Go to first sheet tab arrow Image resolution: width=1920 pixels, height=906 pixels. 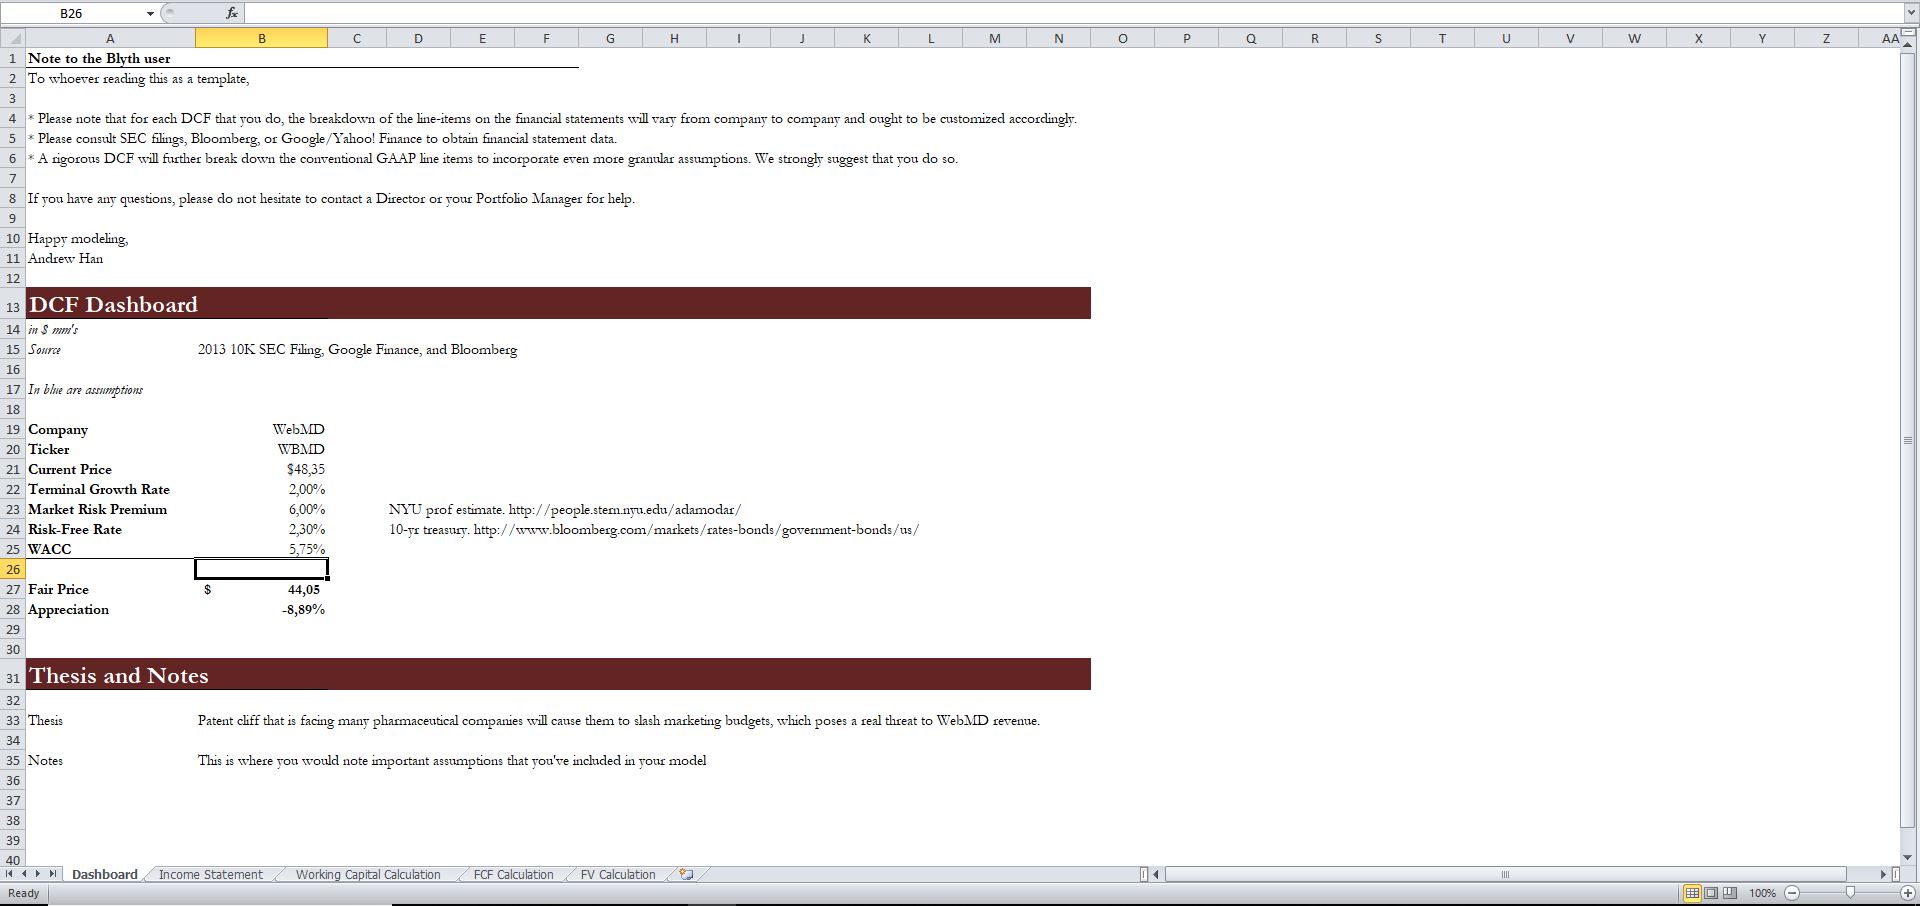[11, 874]
